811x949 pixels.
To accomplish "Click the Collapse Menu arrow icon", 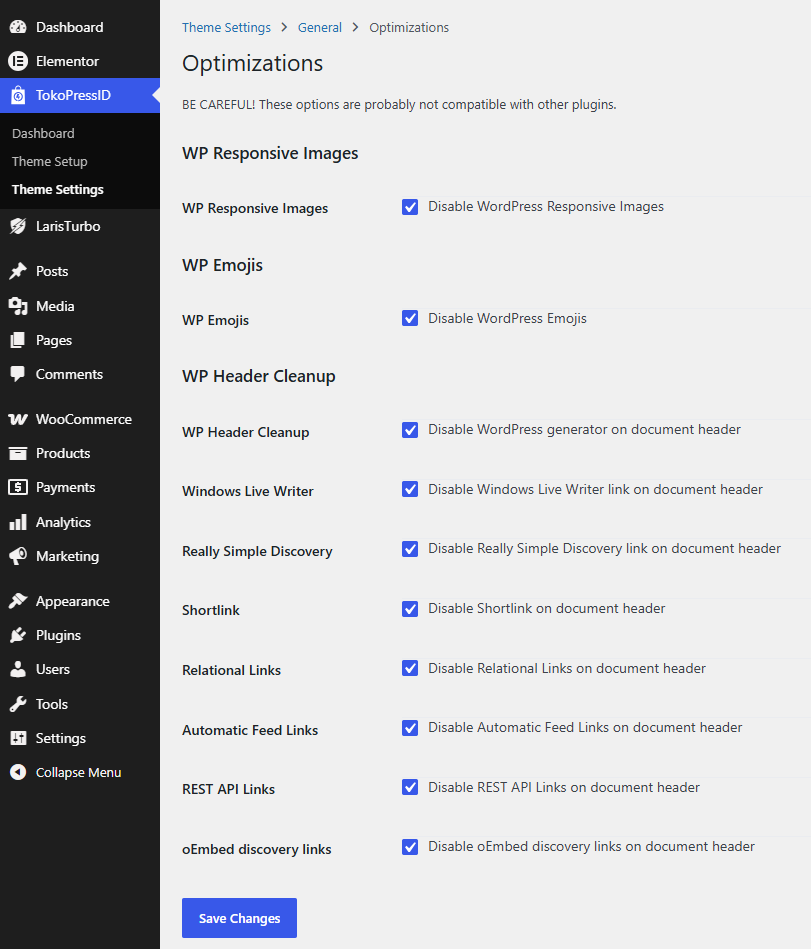I will [18, 772].
